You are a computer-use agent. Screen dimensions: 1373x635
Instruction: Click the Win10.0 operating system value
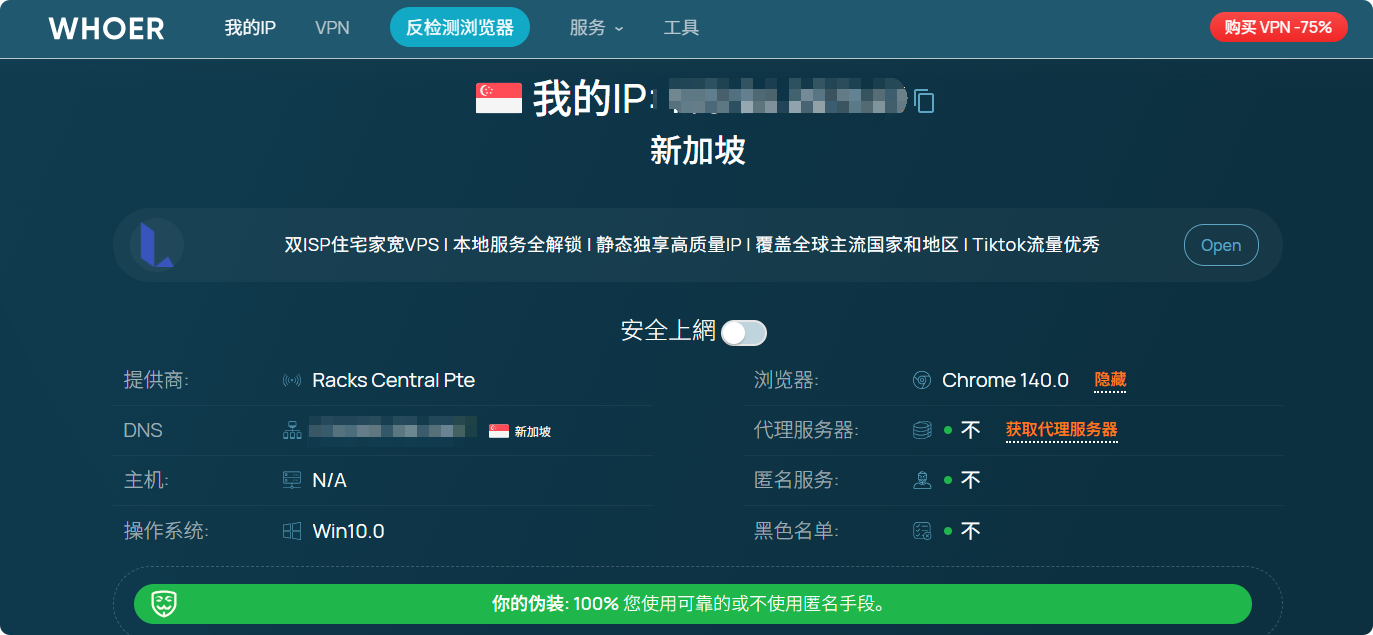(x=348, y=531)
